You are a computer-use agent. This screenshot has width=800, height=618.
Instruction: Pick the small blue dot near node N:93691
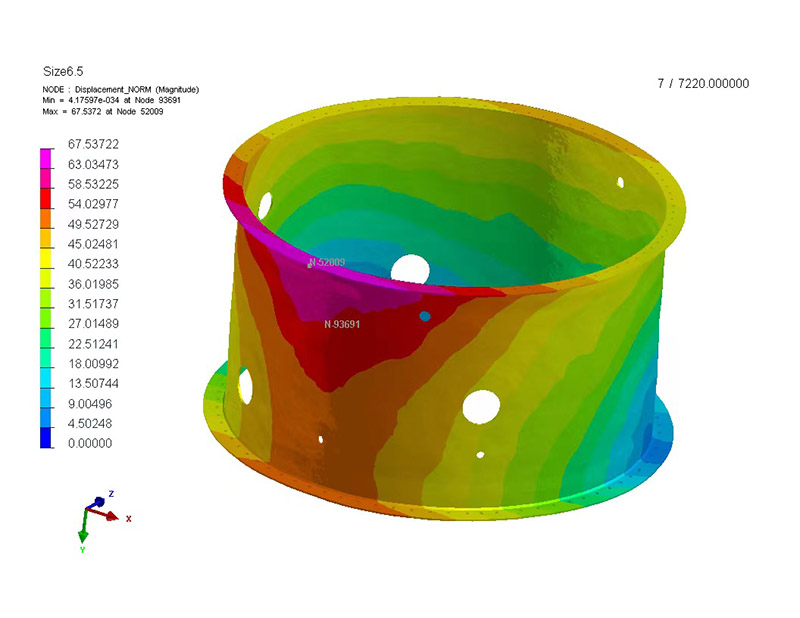425,316
